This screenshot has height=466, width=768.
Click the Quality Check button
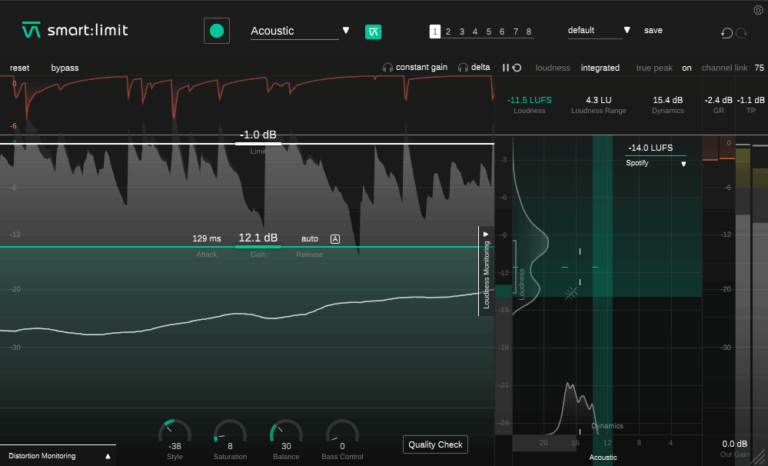click(x=436, y=444)
